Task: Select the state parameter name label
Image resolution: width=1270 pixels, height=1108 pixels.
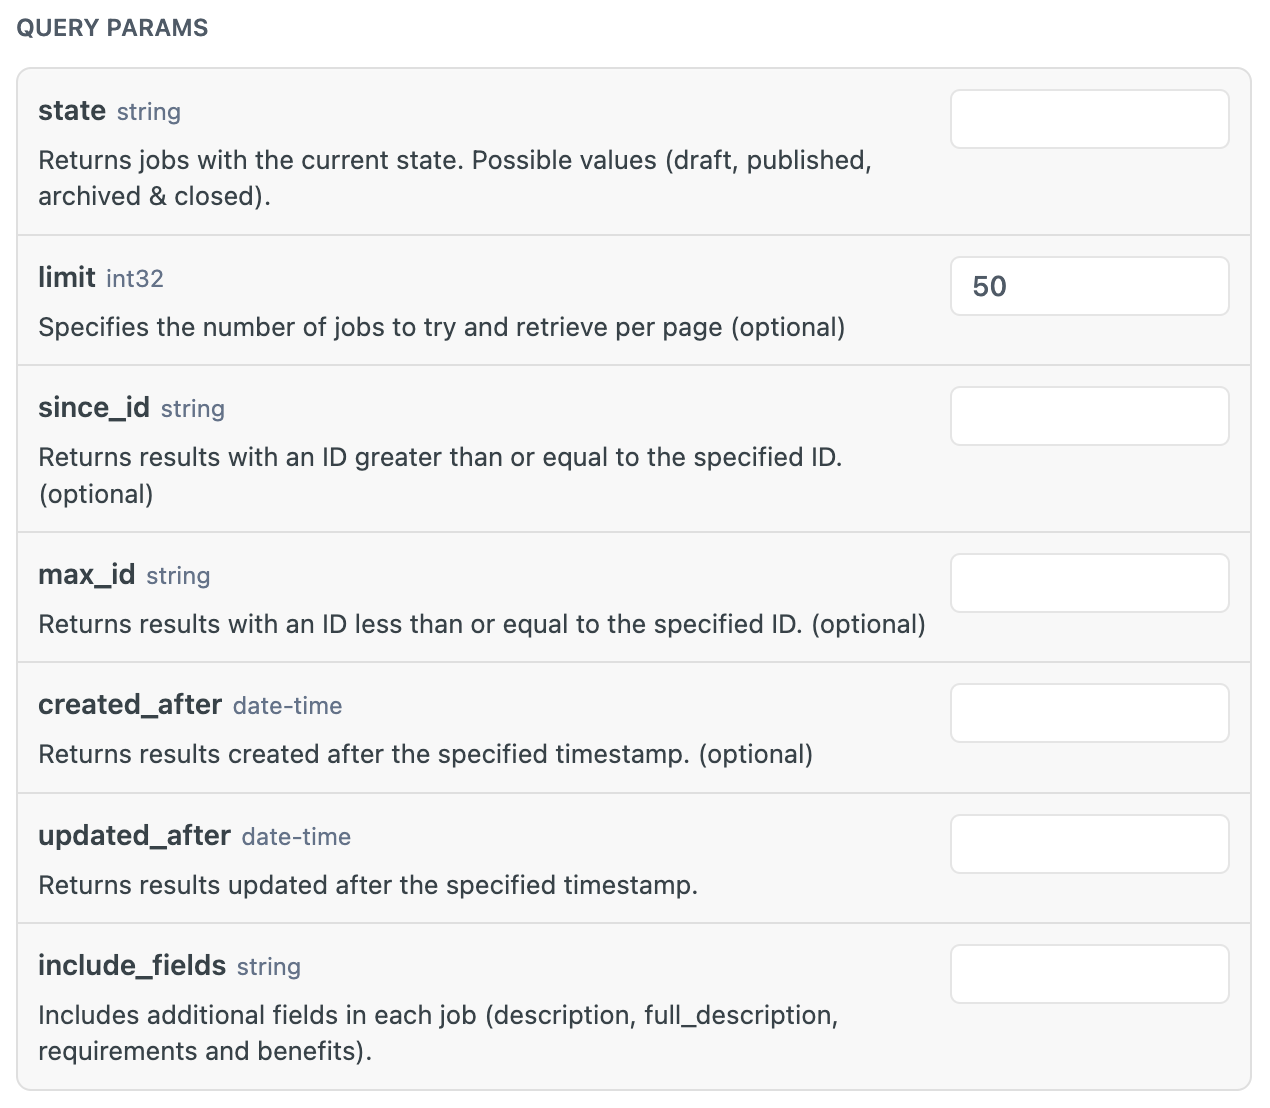Action: tap(71, 111)
